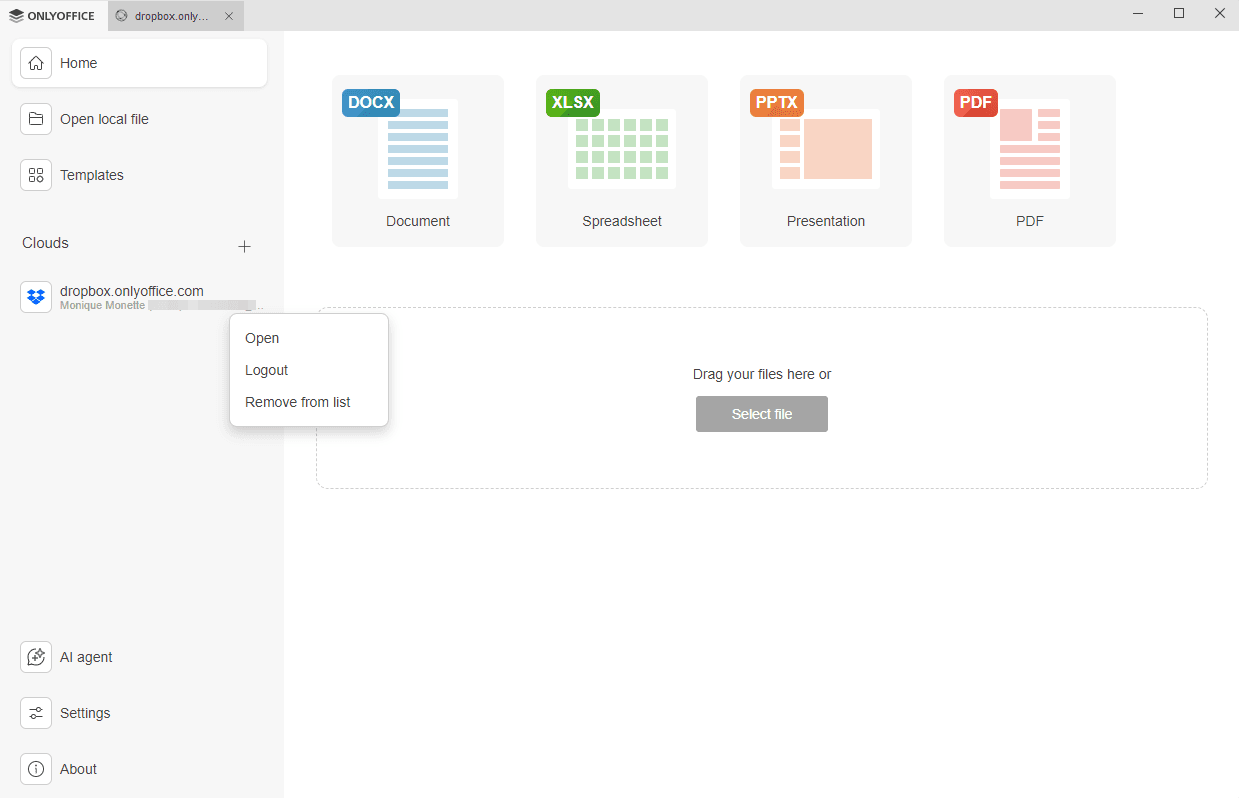Create a new PDF form
Image resolution: width=1239 pixels, height=798 pixels.
[1030, 160]
